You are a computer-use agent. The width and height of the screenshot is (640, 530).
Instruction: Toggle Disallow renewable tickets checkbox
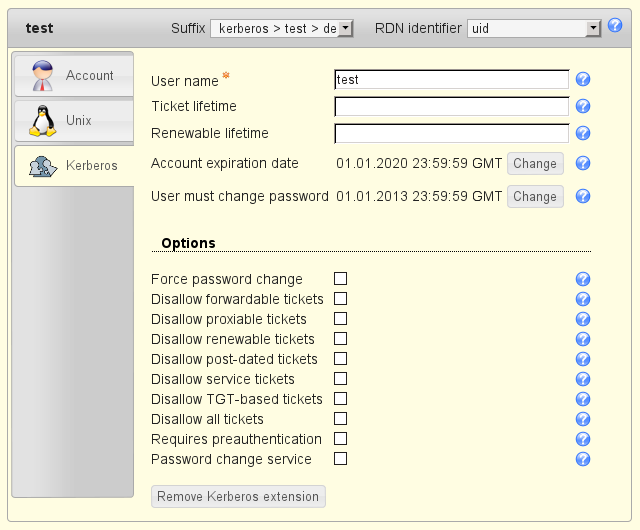click(x=340, y=339)
